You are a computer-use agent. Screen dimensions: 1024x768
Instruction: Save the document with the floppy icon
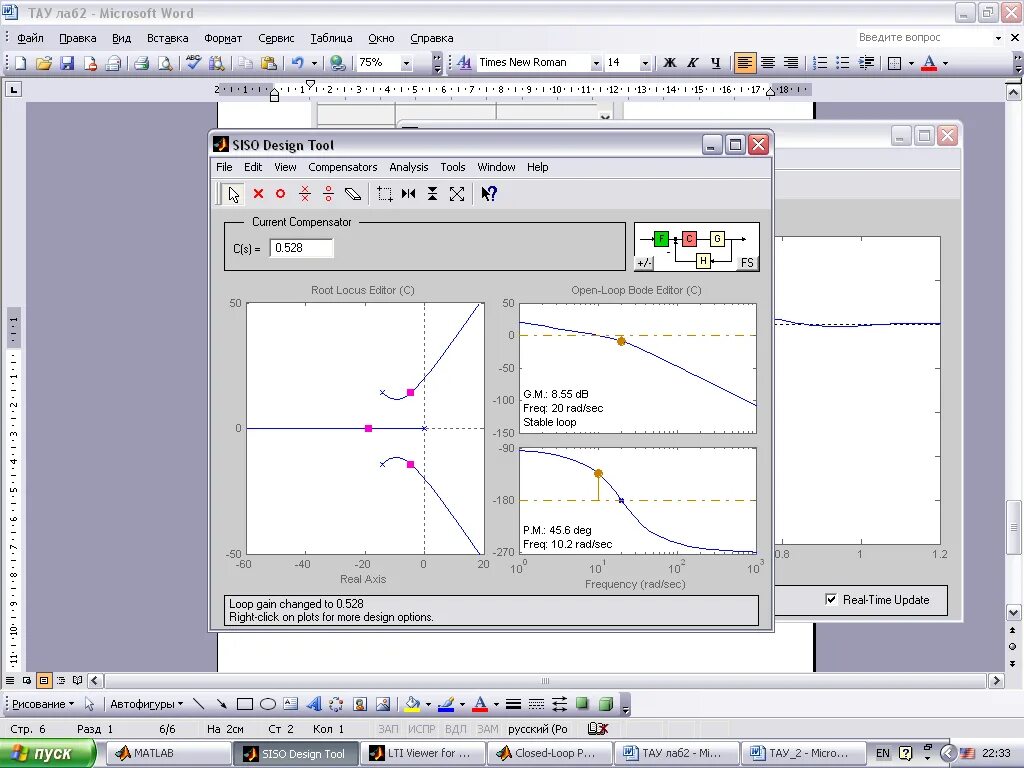point(67,63)
